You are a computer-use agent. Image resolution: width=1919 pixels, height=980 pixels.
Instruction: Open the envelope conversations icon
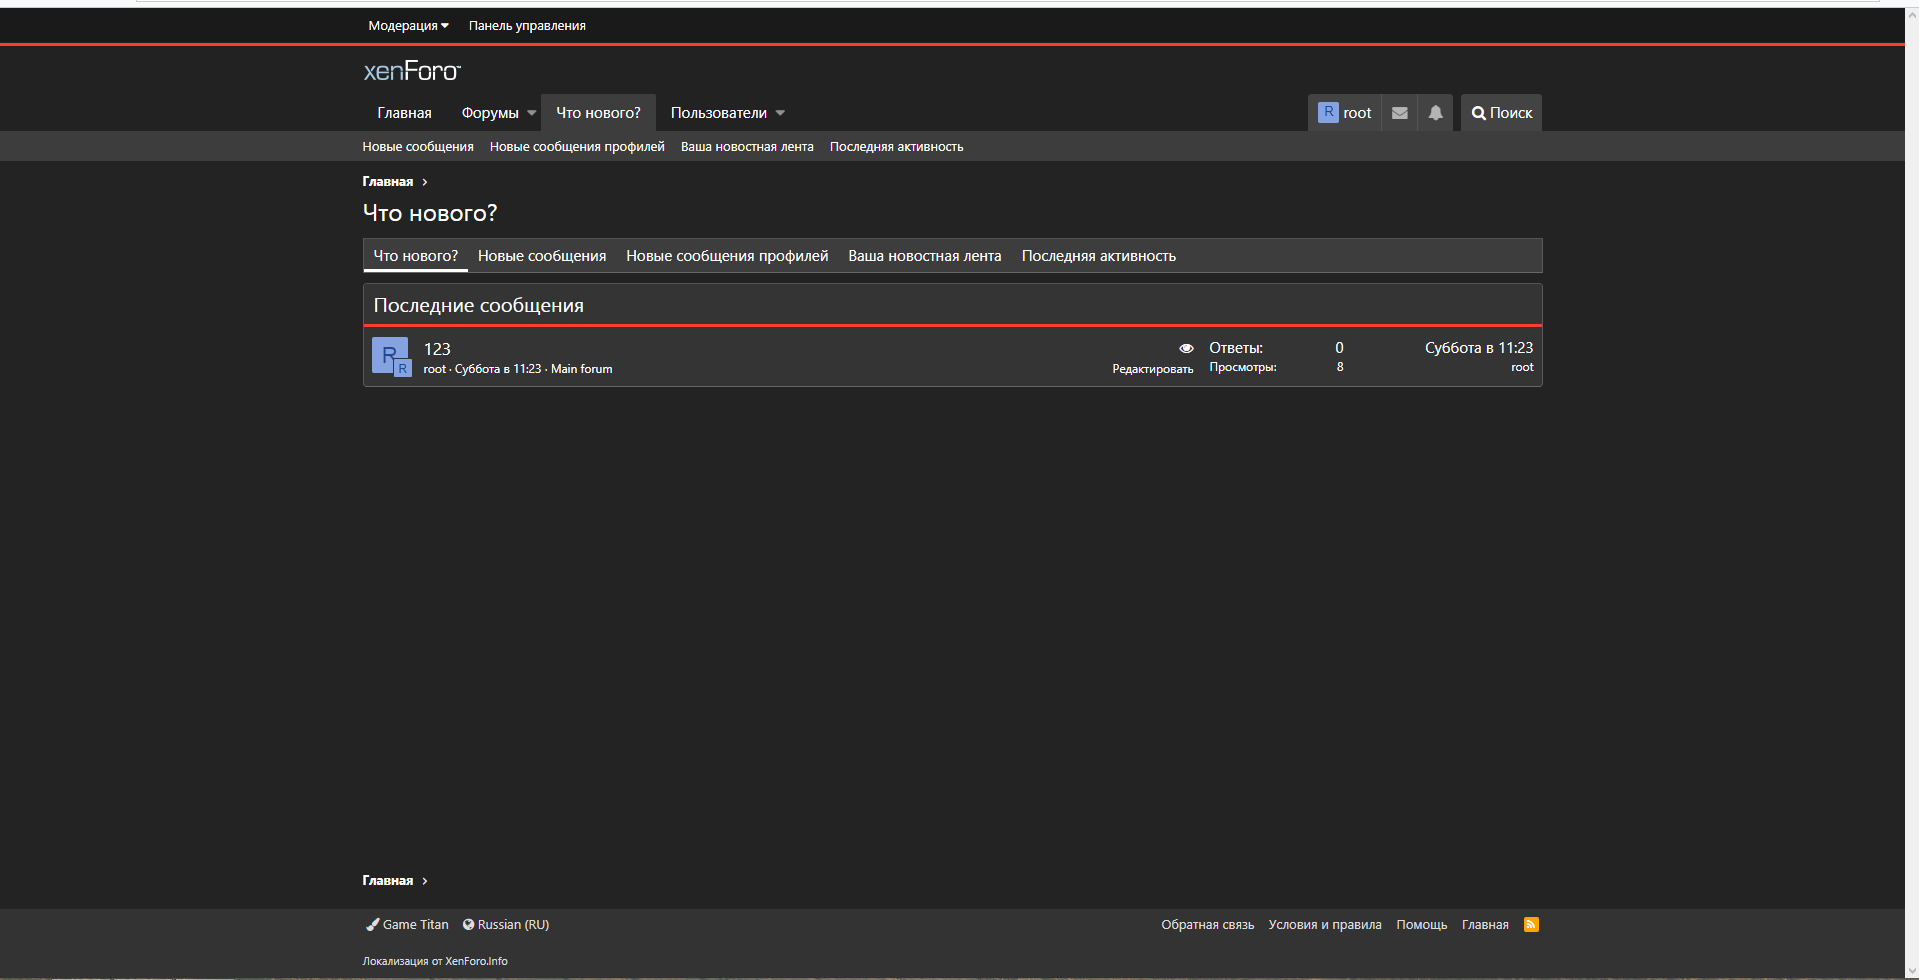point(1400,113)
